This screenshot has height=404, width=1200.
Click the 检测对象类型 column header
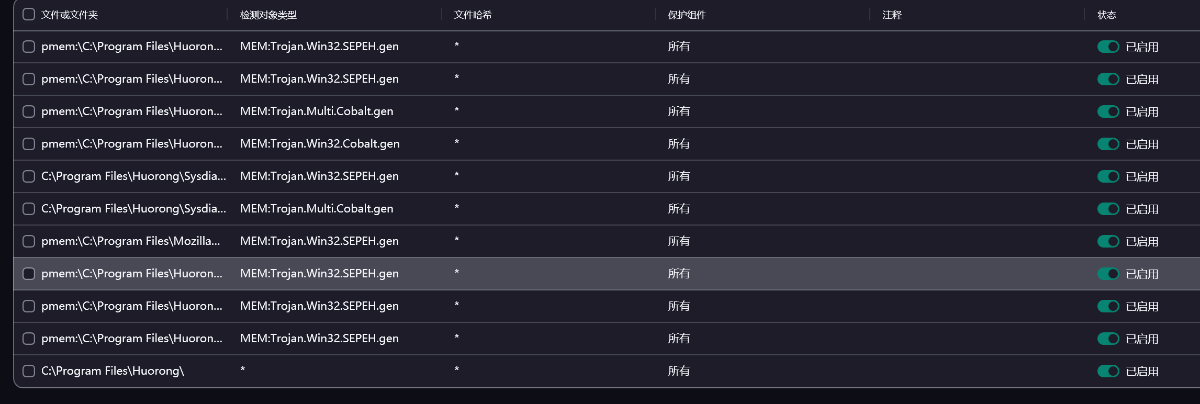click(268, 15)
